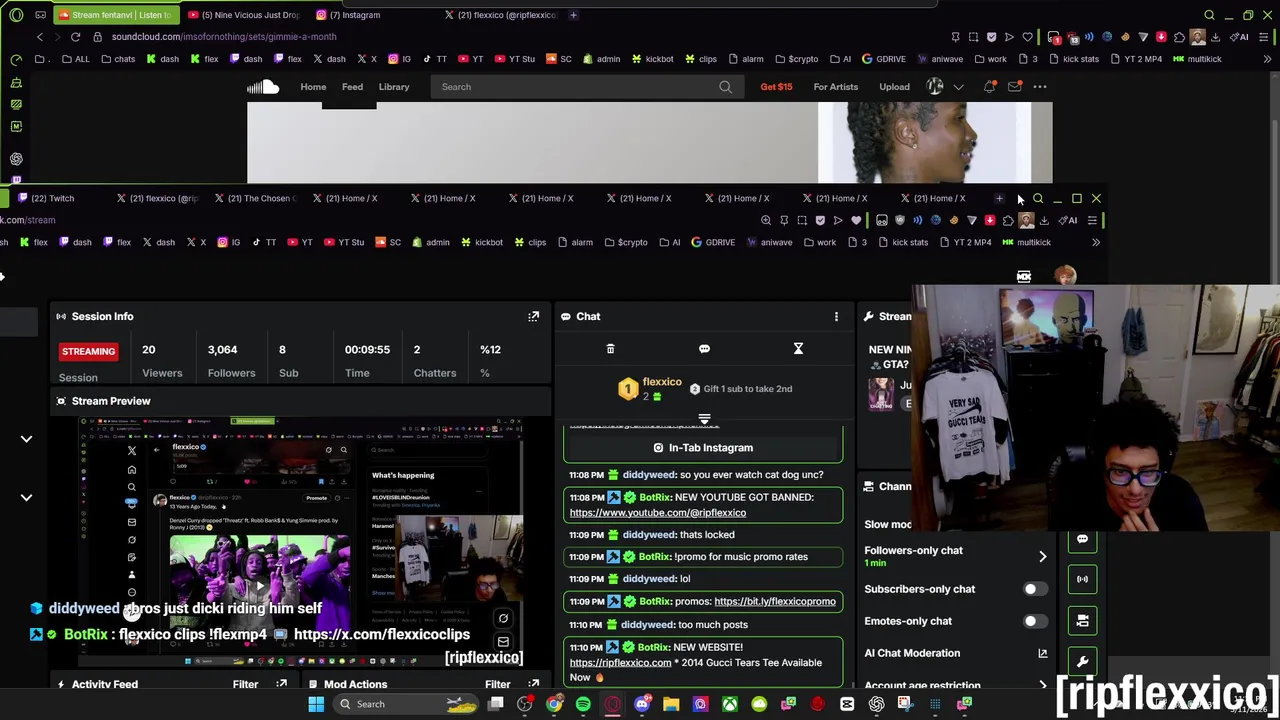Click viewers count 20 stat
This screenshot has width=1280, height=720.
click(148, 350)
